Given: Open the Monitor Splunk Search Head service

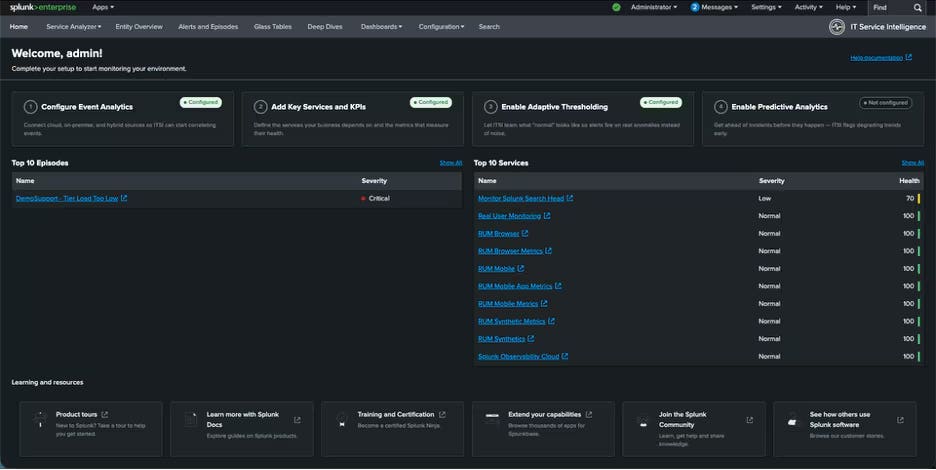Looking at the screenshot, I should click(x=521, y=198).
